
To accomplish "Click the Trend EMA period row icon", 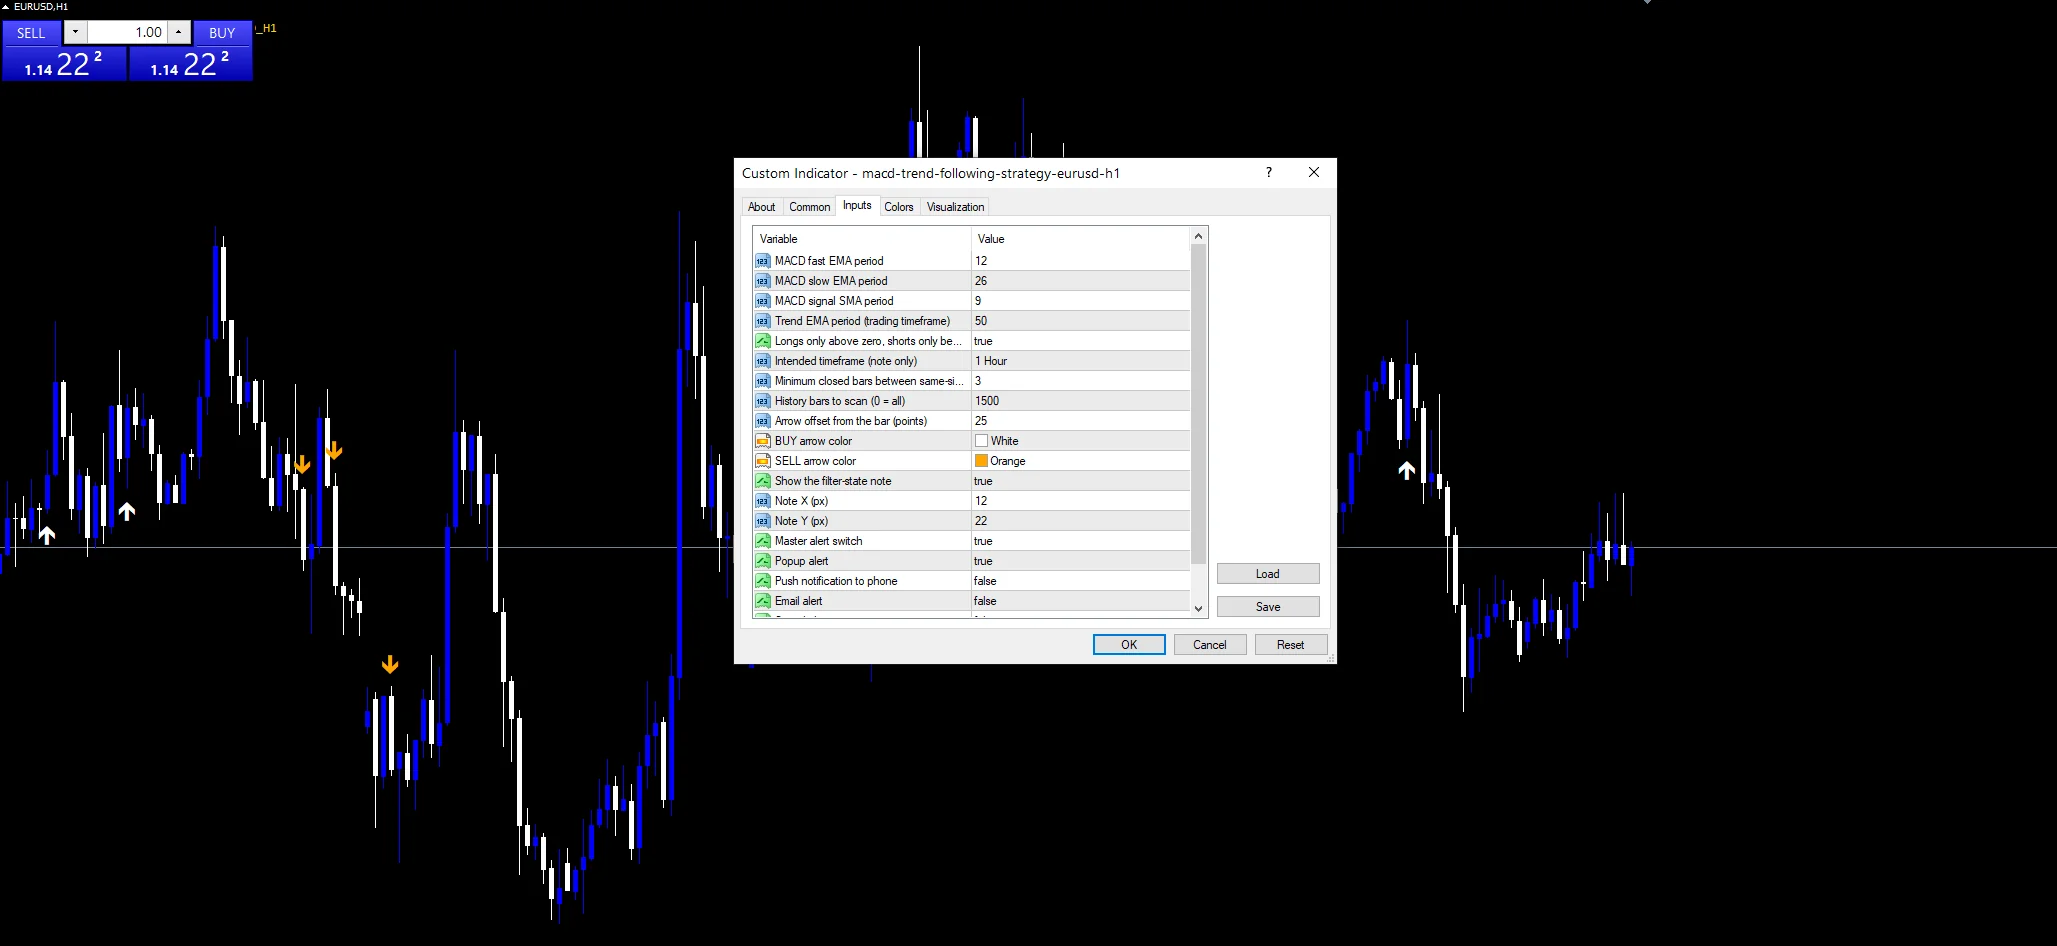I will tap(763, 321).
